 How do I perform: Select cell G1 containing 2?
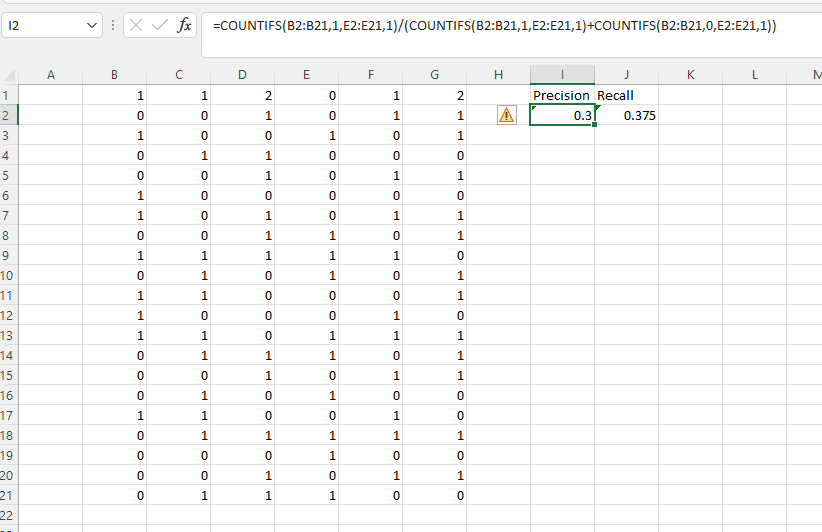(x=435, y=95)
